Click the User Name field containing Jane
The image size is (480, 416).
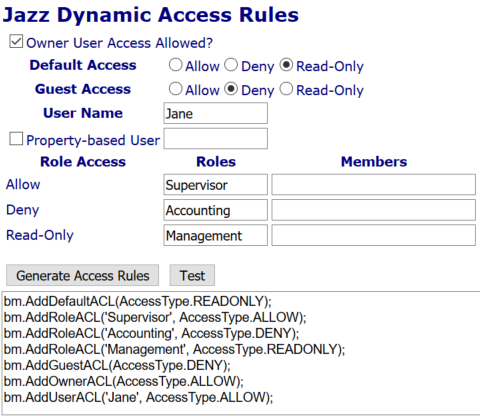[215, 113]
